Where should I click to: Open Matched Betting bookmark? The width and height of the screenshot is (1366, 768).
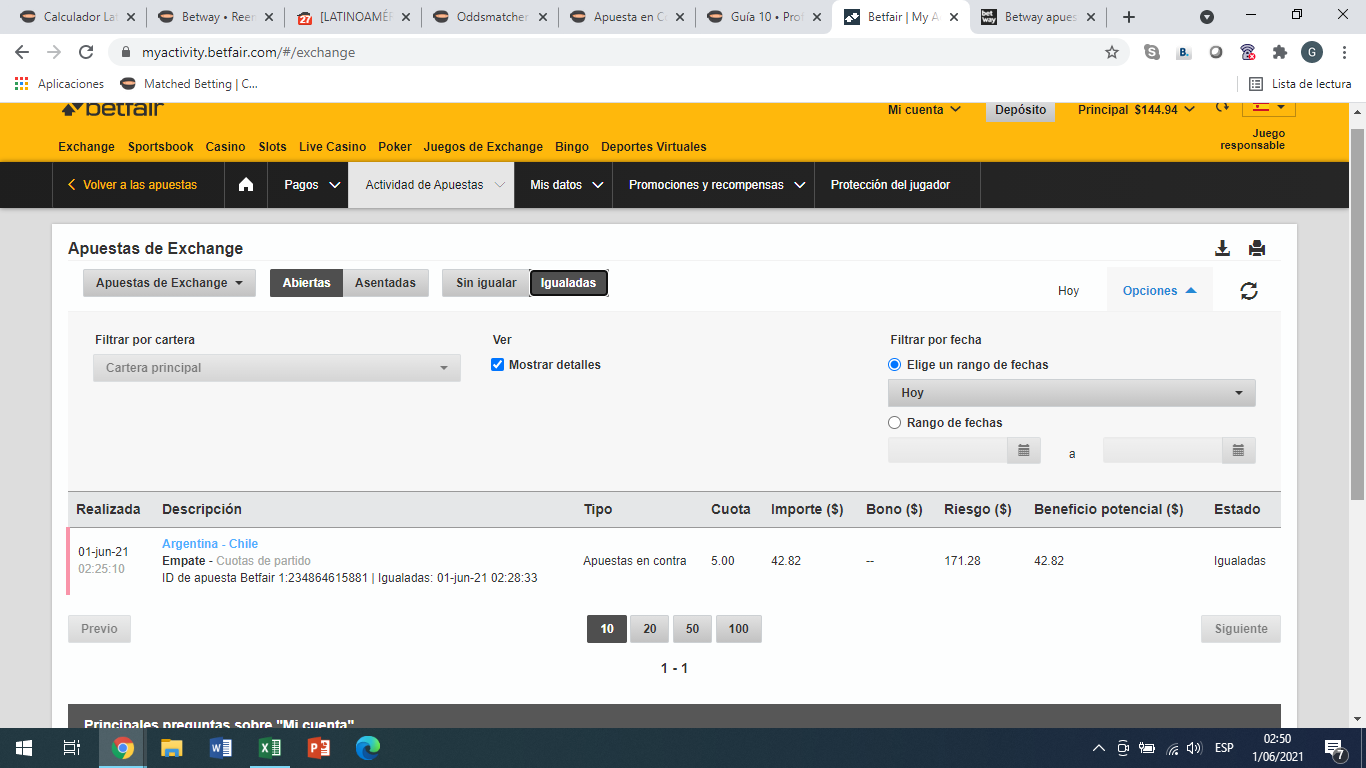[190, 84]
